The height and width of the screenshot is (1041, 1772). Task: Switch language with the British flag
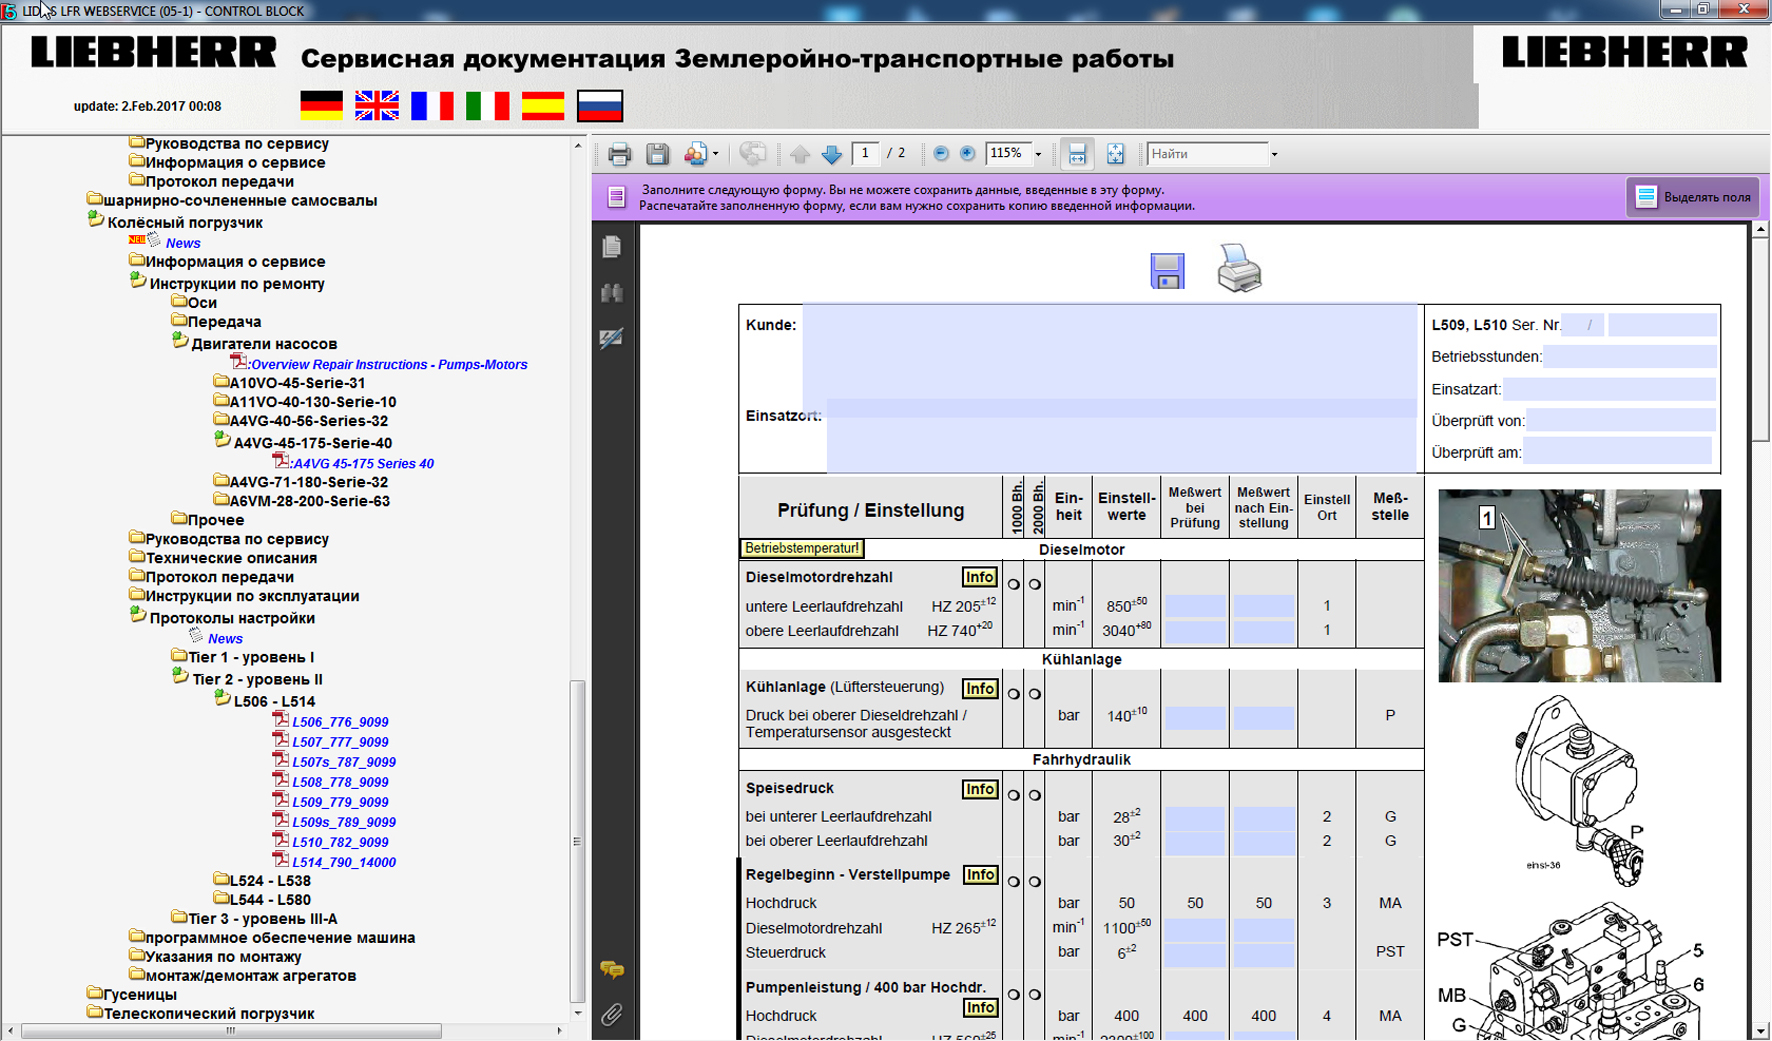tap(377, 105)
